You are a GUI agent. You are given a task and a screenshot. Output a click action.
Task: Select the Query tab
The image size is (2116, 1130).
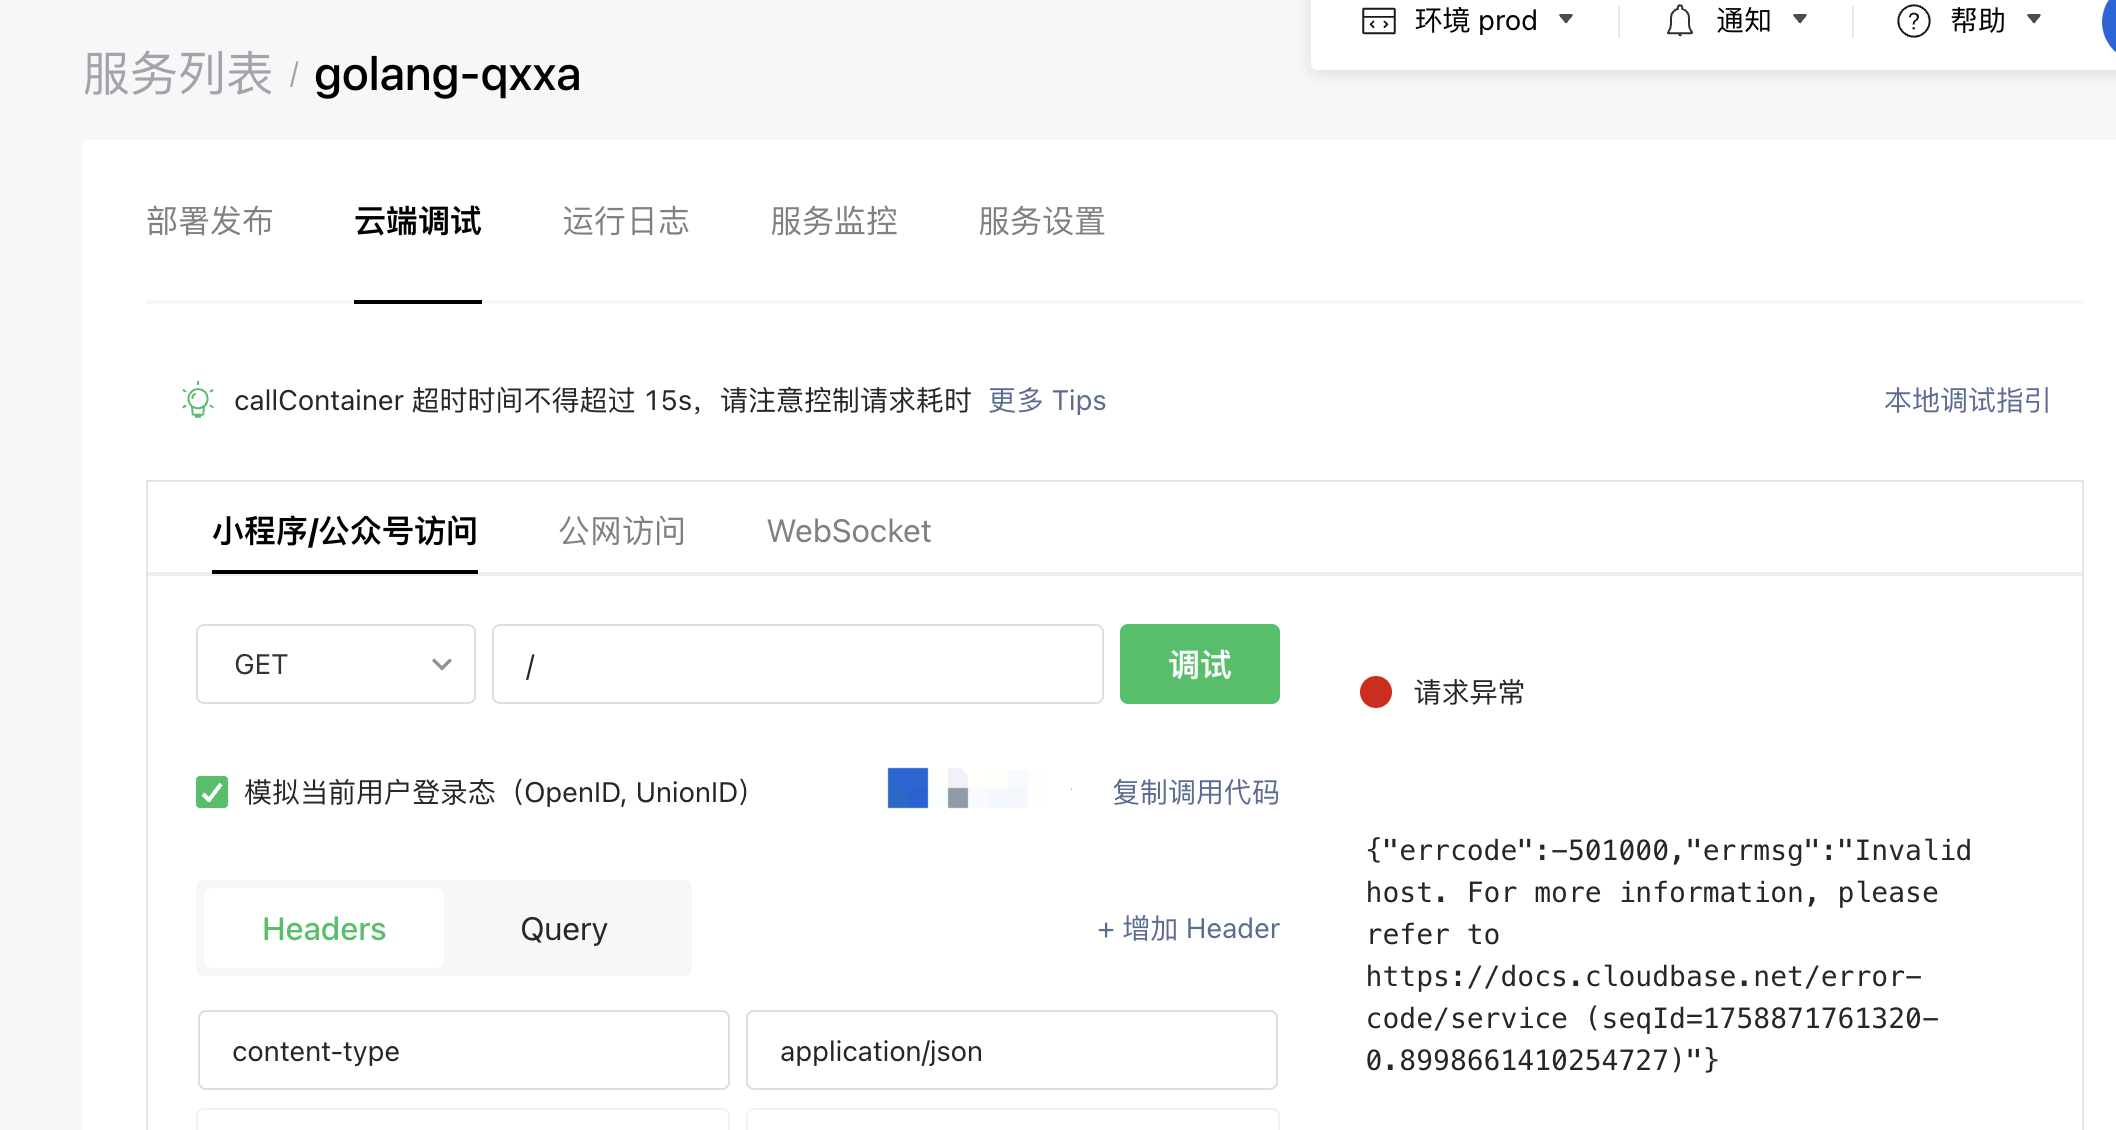(x=564, y=929)
